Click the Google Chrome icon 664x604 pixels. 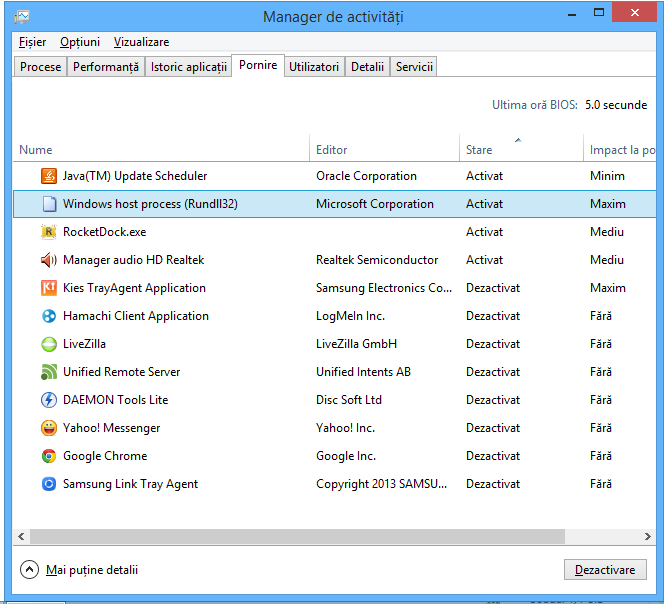click(x=49, y=456)
